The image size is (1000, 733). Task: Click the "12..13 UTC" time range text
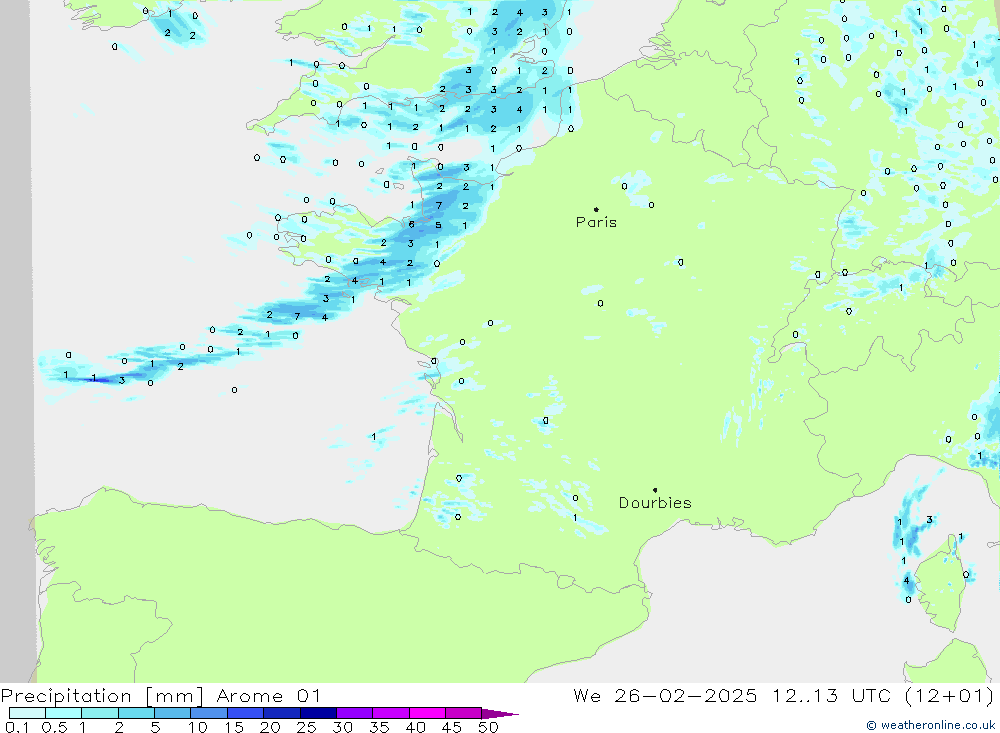[831, 696]
